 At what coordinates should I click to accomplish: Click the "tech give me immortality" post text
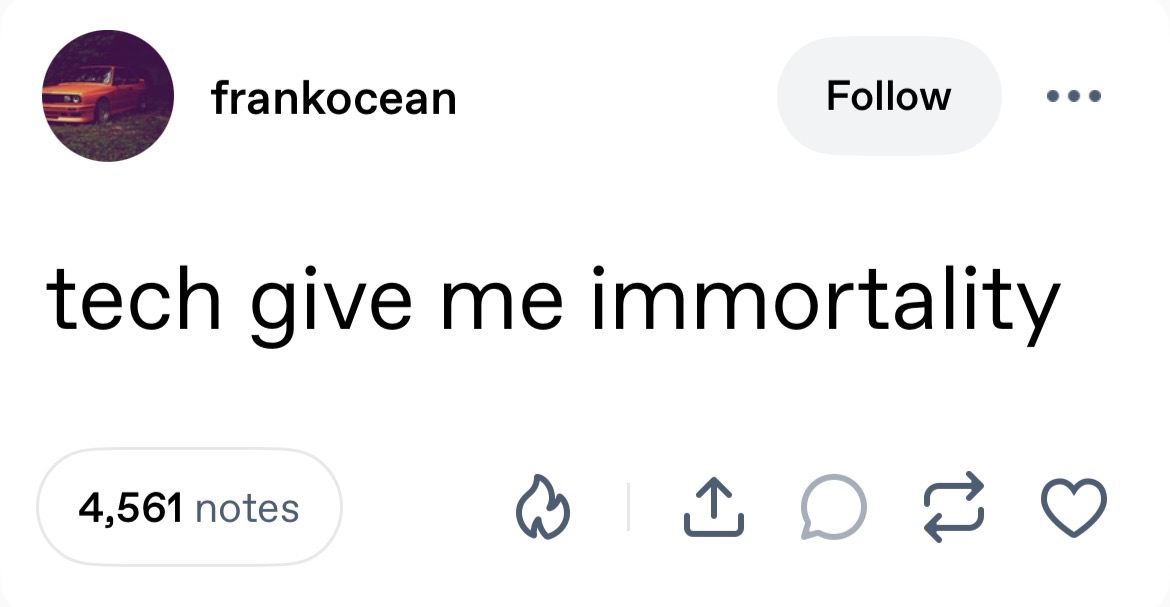[552, 299]
